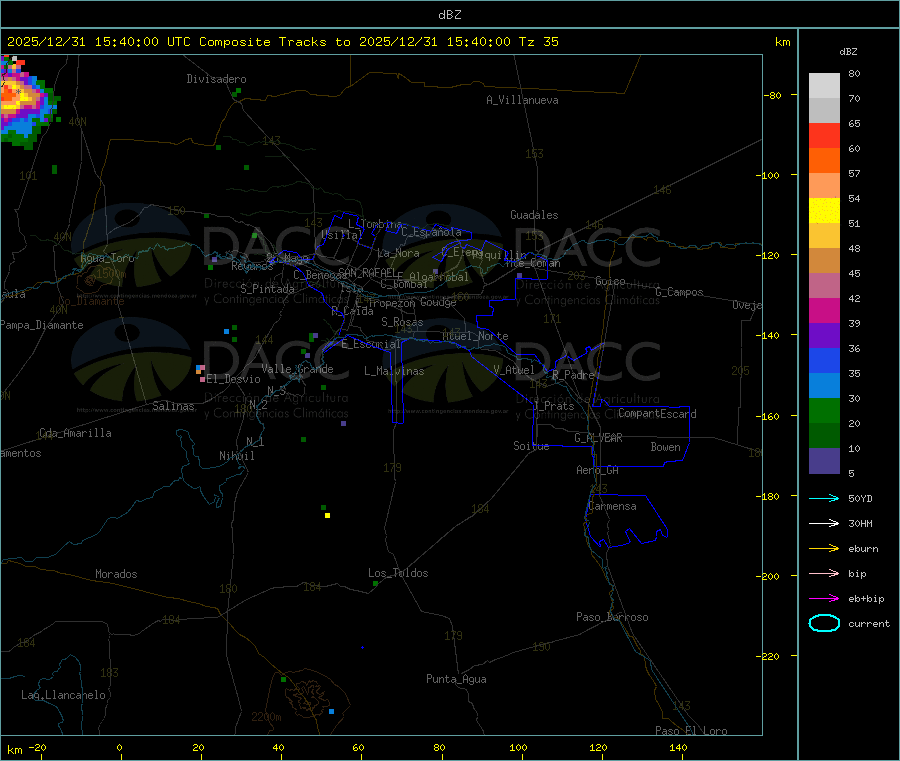Click the Pampa_Diamante label

pyautogui.click(x=42, y=325)
